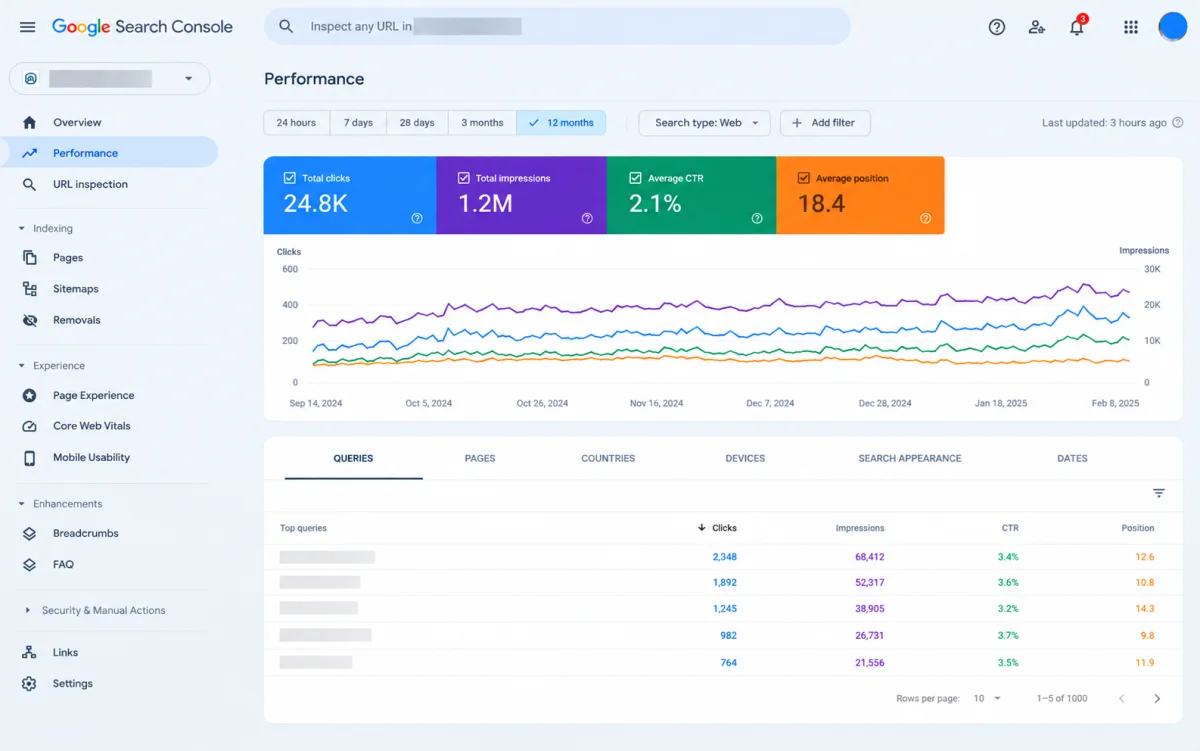Screen dimensions: 1200x751
Task: Uncheck the Average position checkbox
Action: click(803, 178)
